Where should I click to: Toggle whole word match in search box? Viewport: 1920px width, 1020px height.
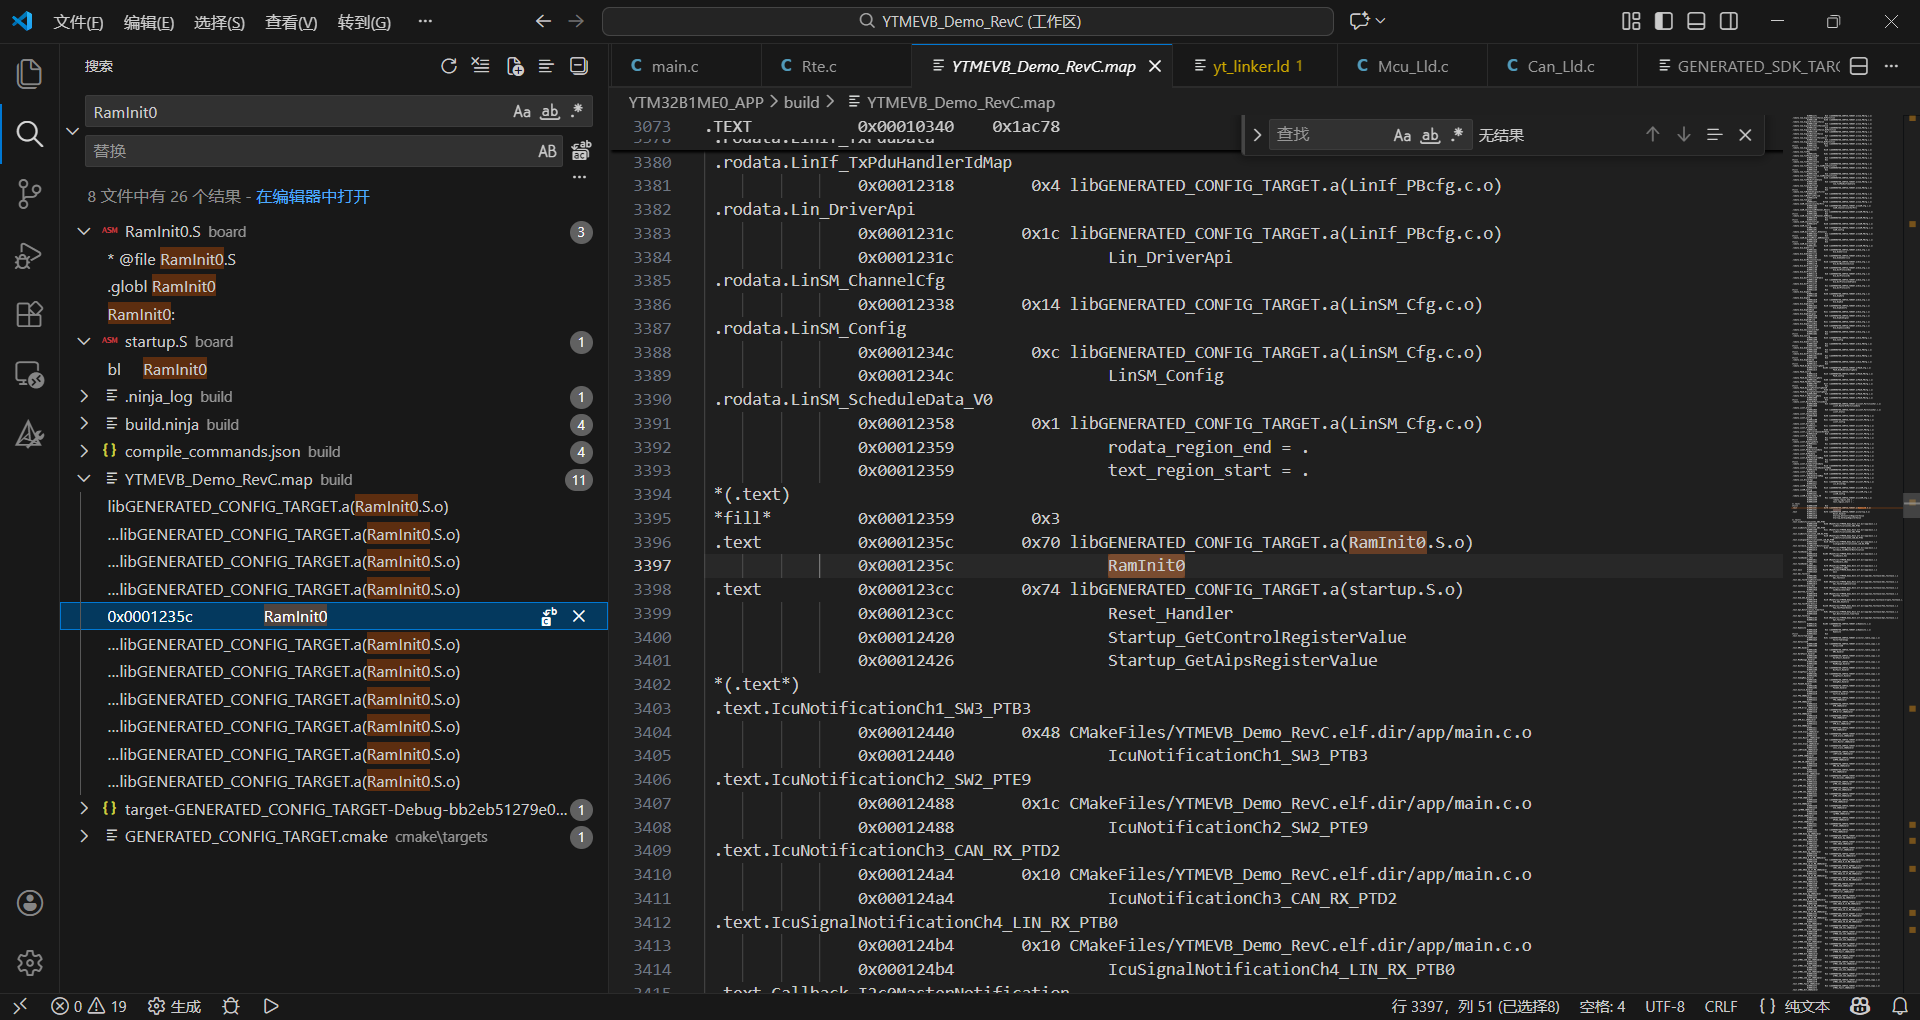coord(549,112)
